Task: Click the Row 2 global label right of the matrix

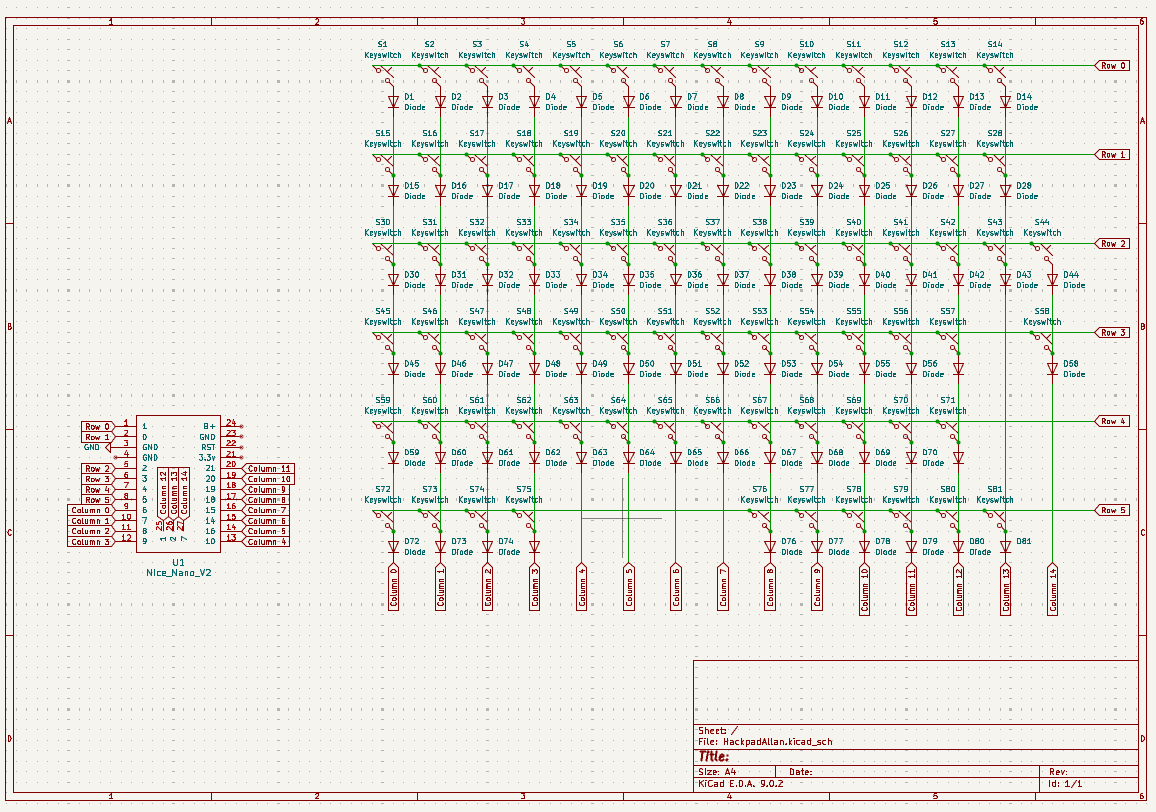Action: [1112, 243]
